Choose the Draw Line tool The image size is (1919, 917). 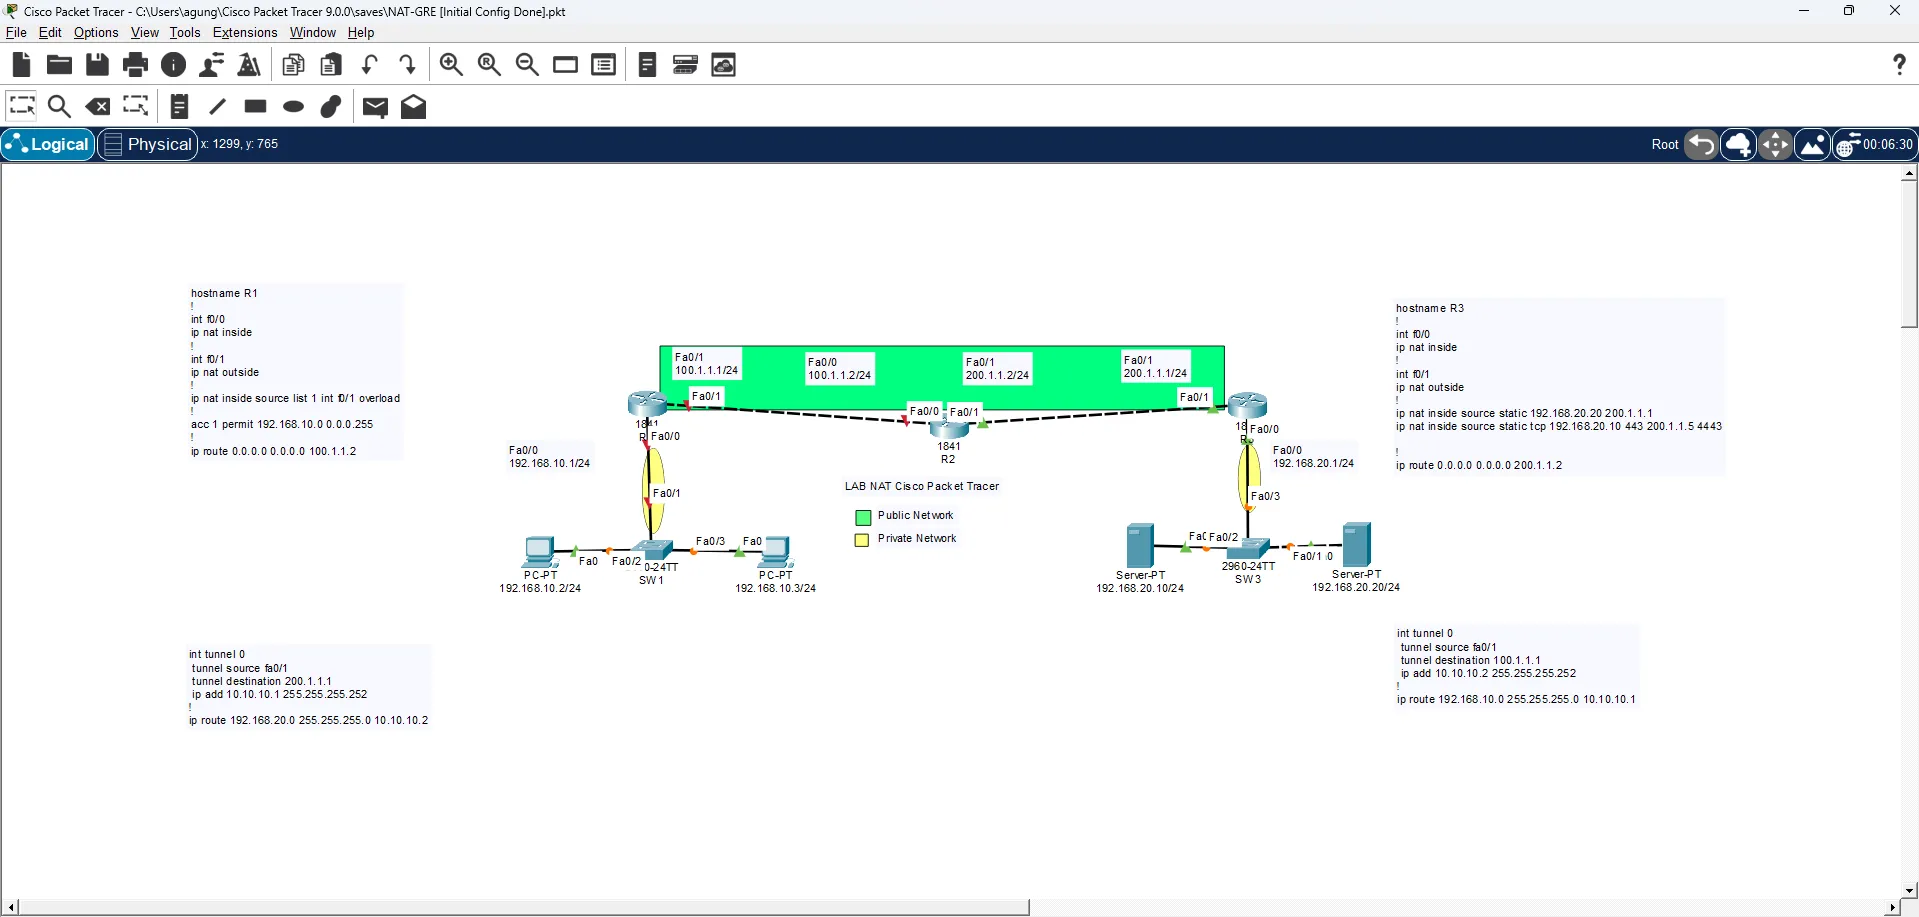(x=217, y=106)
